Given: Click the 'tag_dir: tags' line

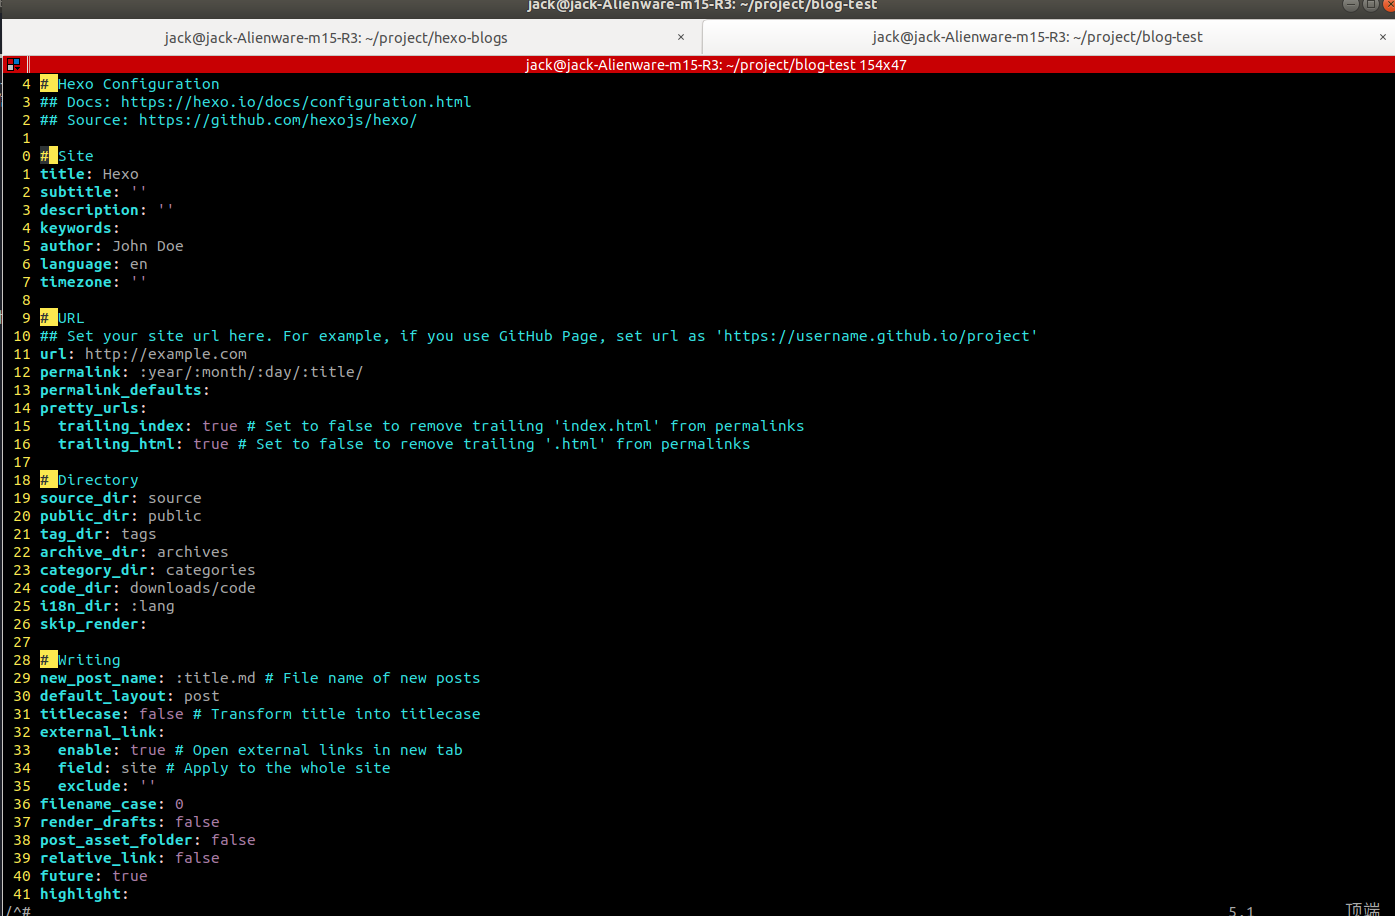Looking at the screenshot, I should (x=98, y=534).
